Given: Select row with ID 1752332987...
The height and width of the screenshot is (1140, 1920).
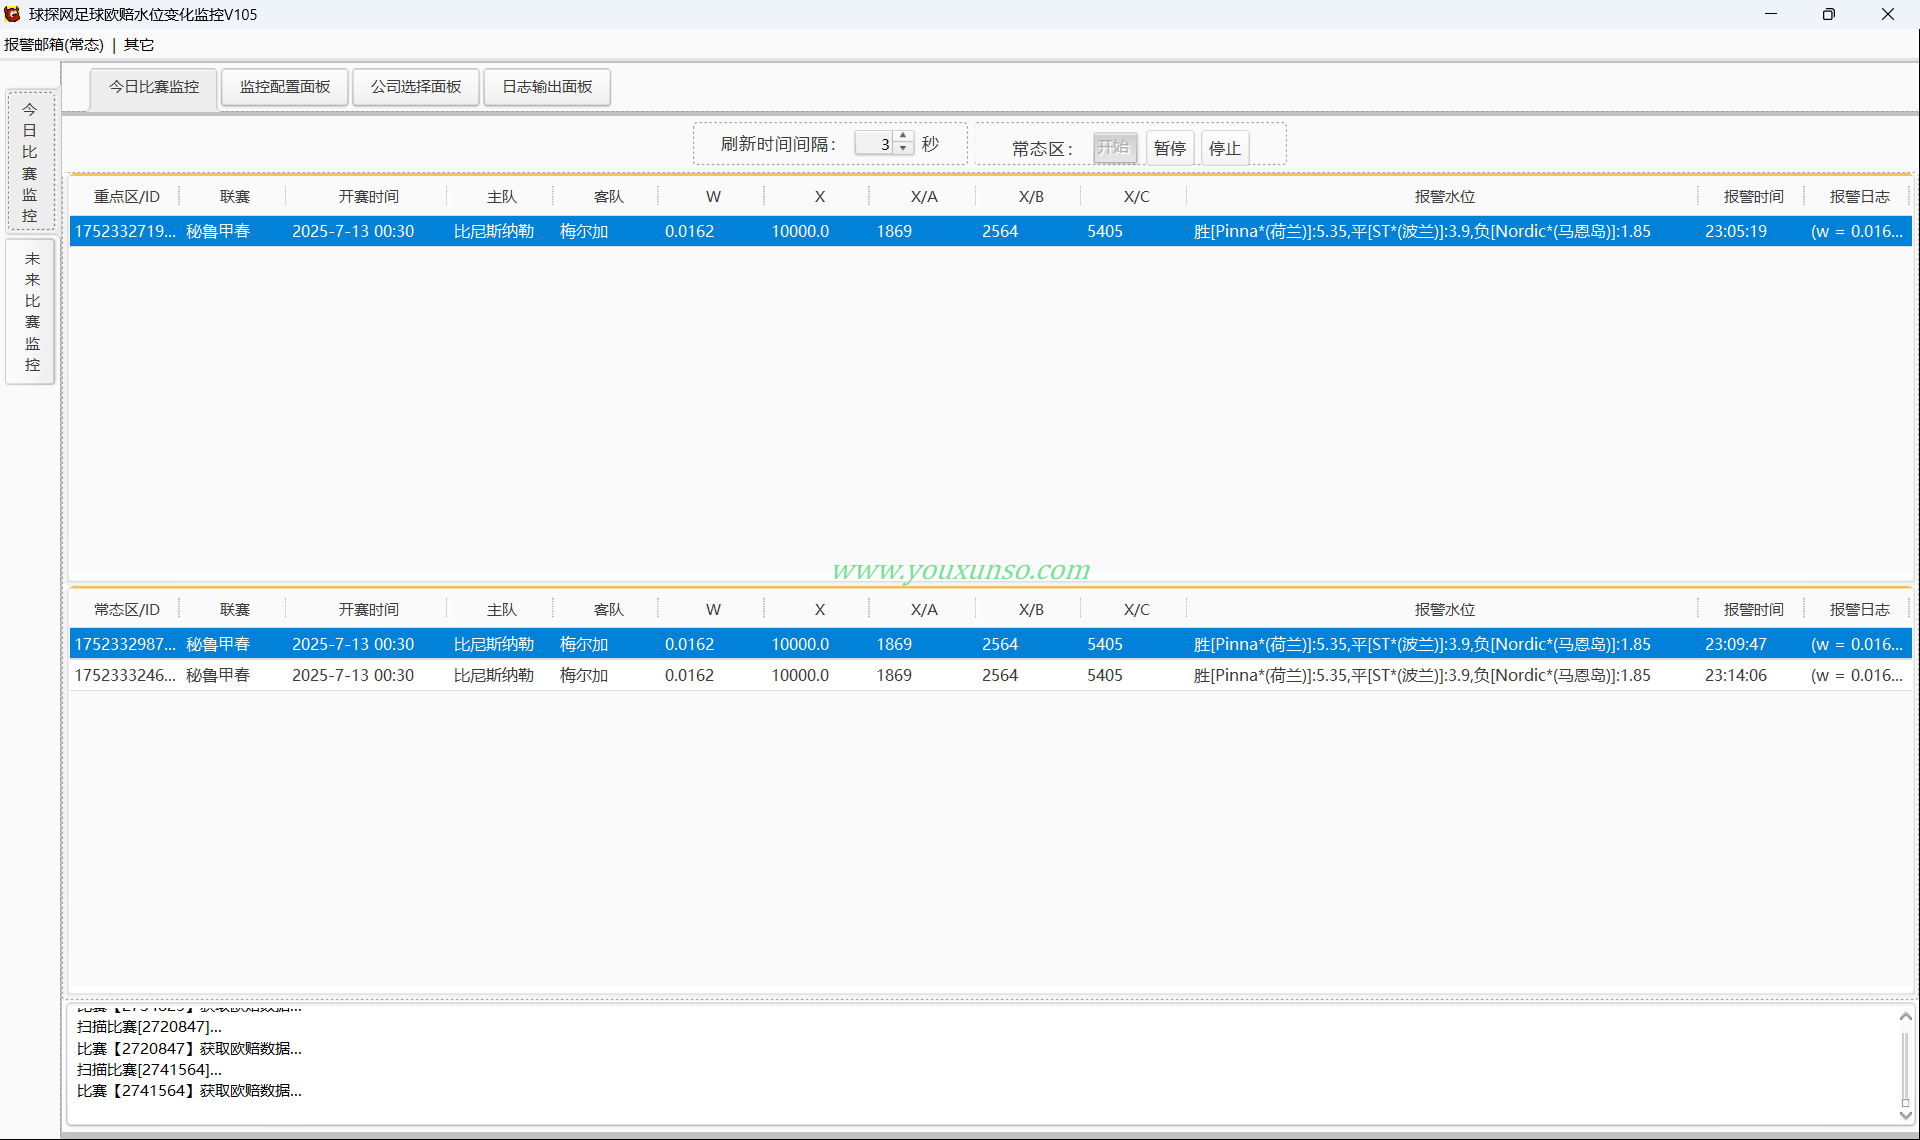Looking at the screenshot, I should pos(990,644).
